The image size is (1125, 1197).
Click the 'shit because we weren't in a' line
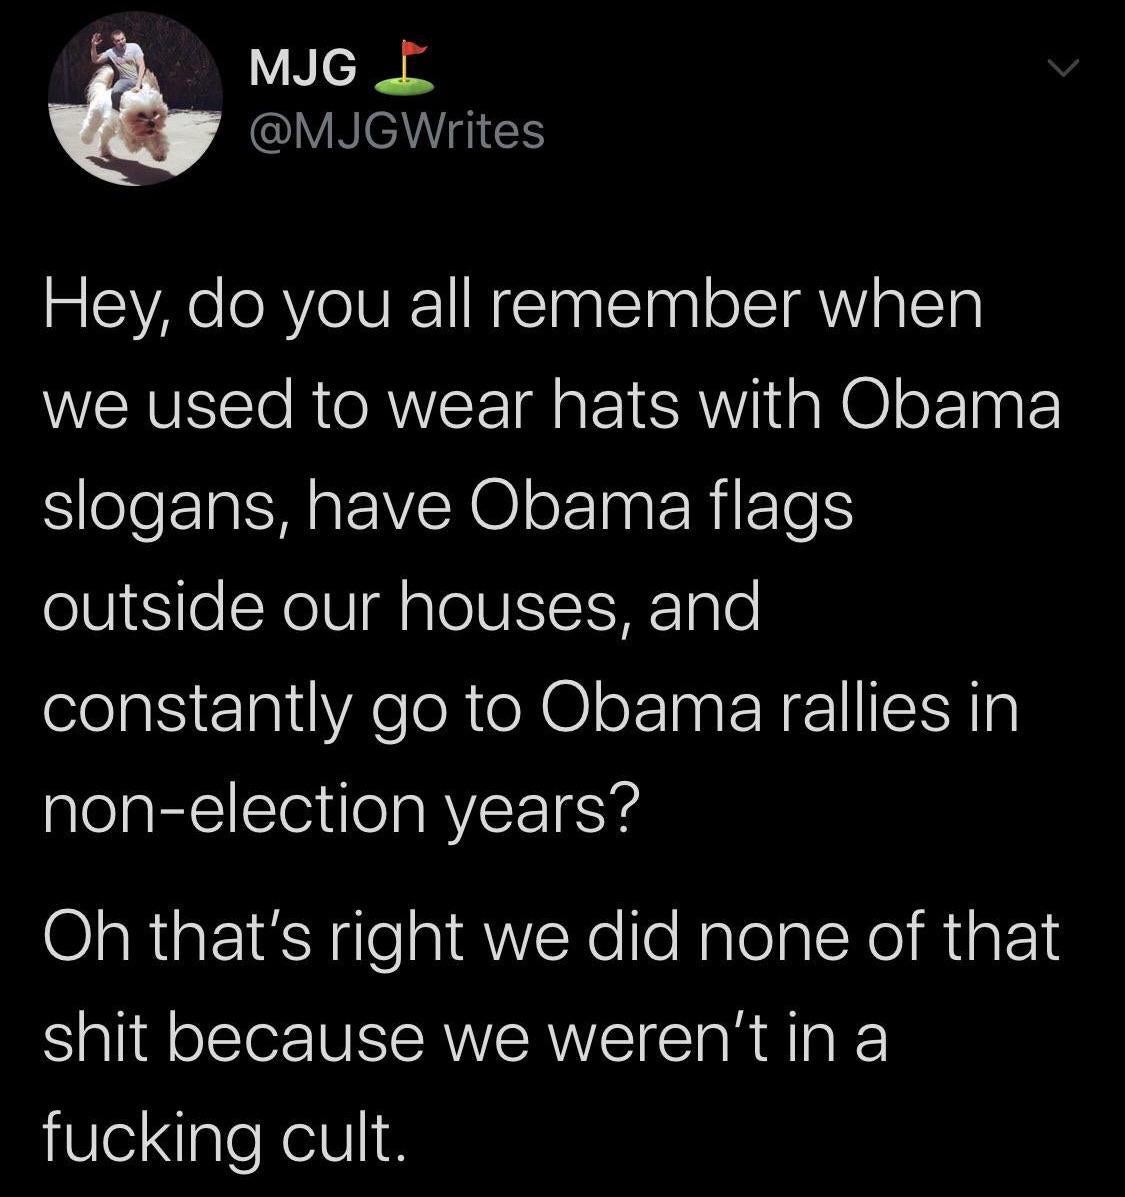point(465,1037)
